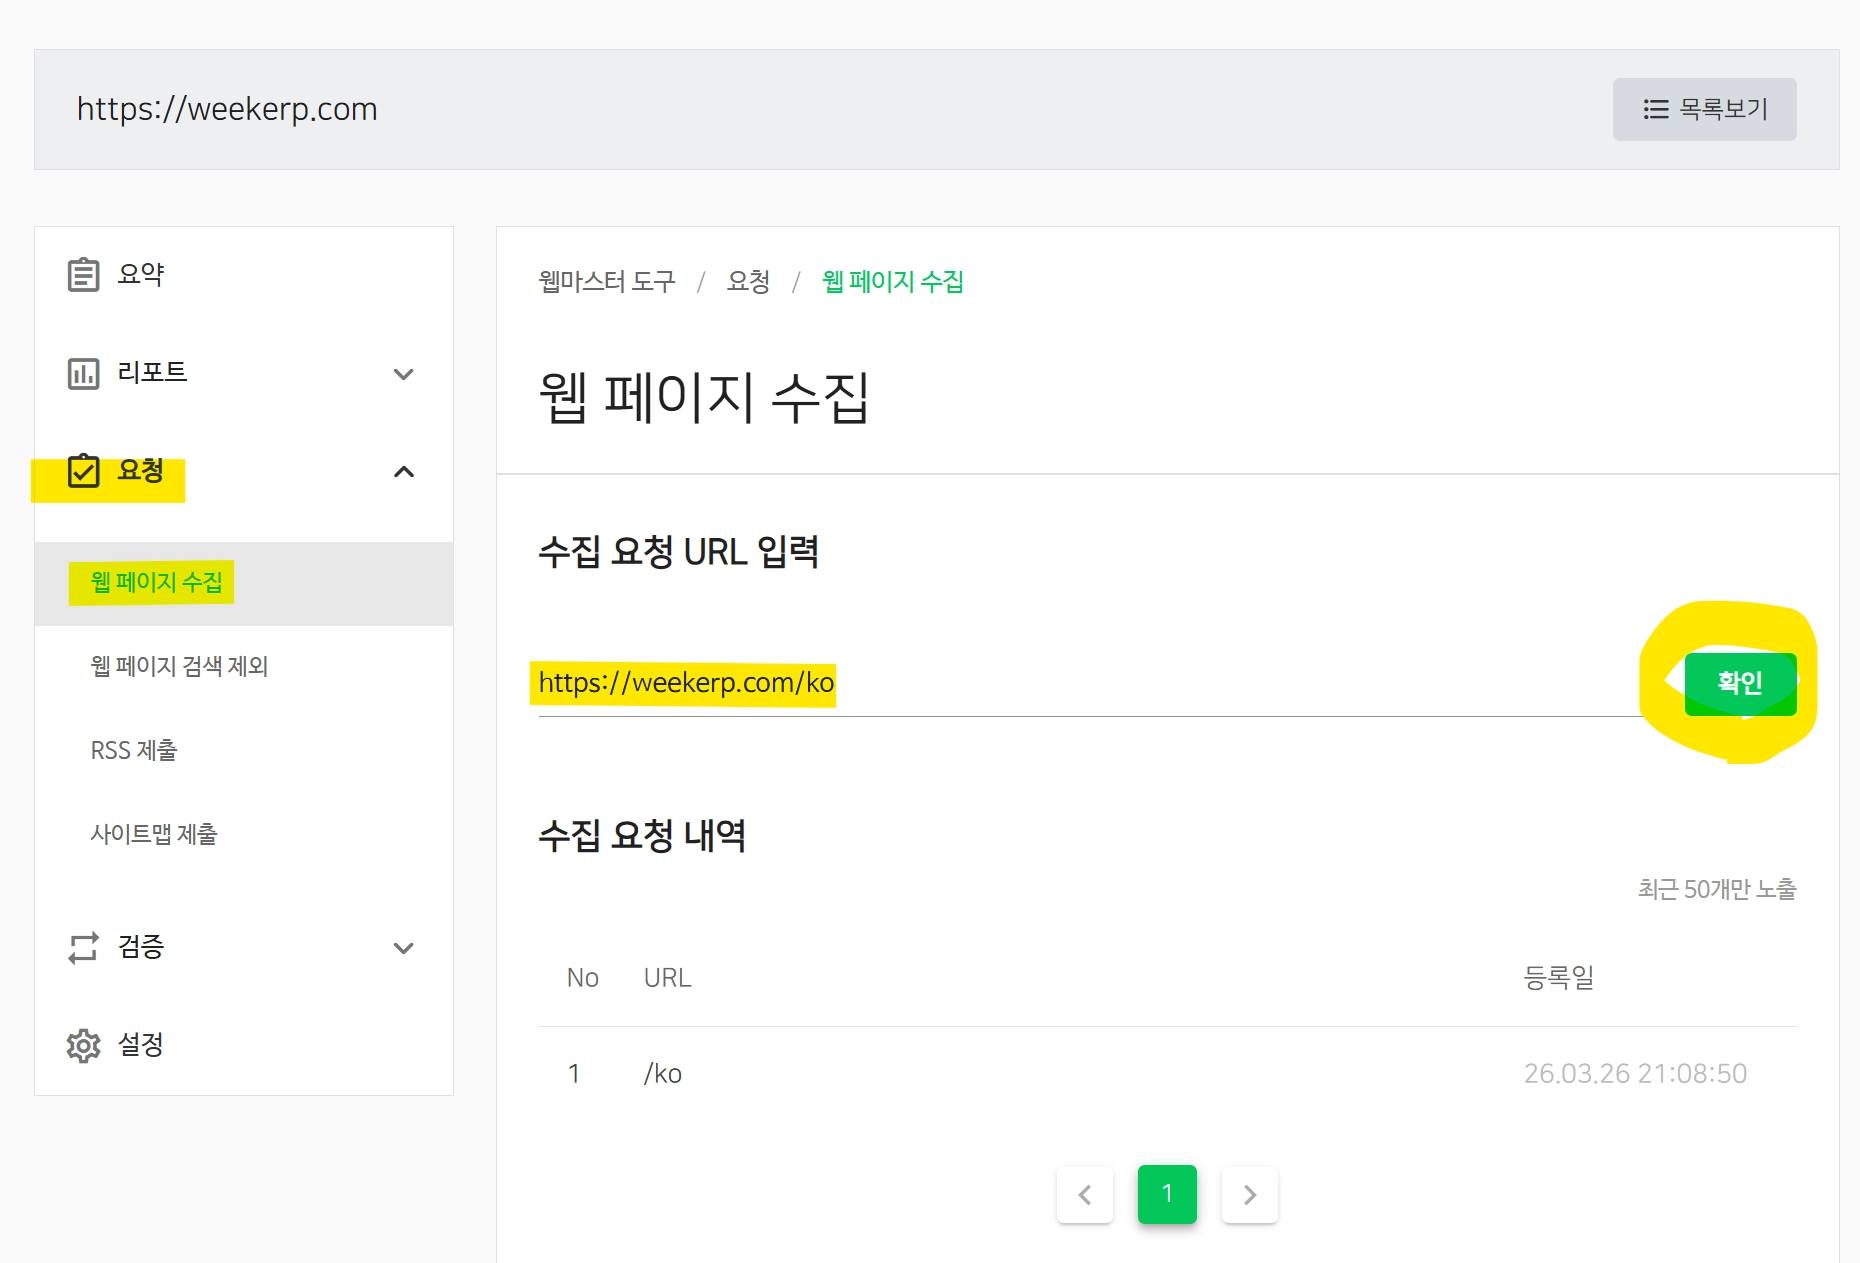Expand the 검증 section
This screenshot has height=1263, width=1860.
405,947
